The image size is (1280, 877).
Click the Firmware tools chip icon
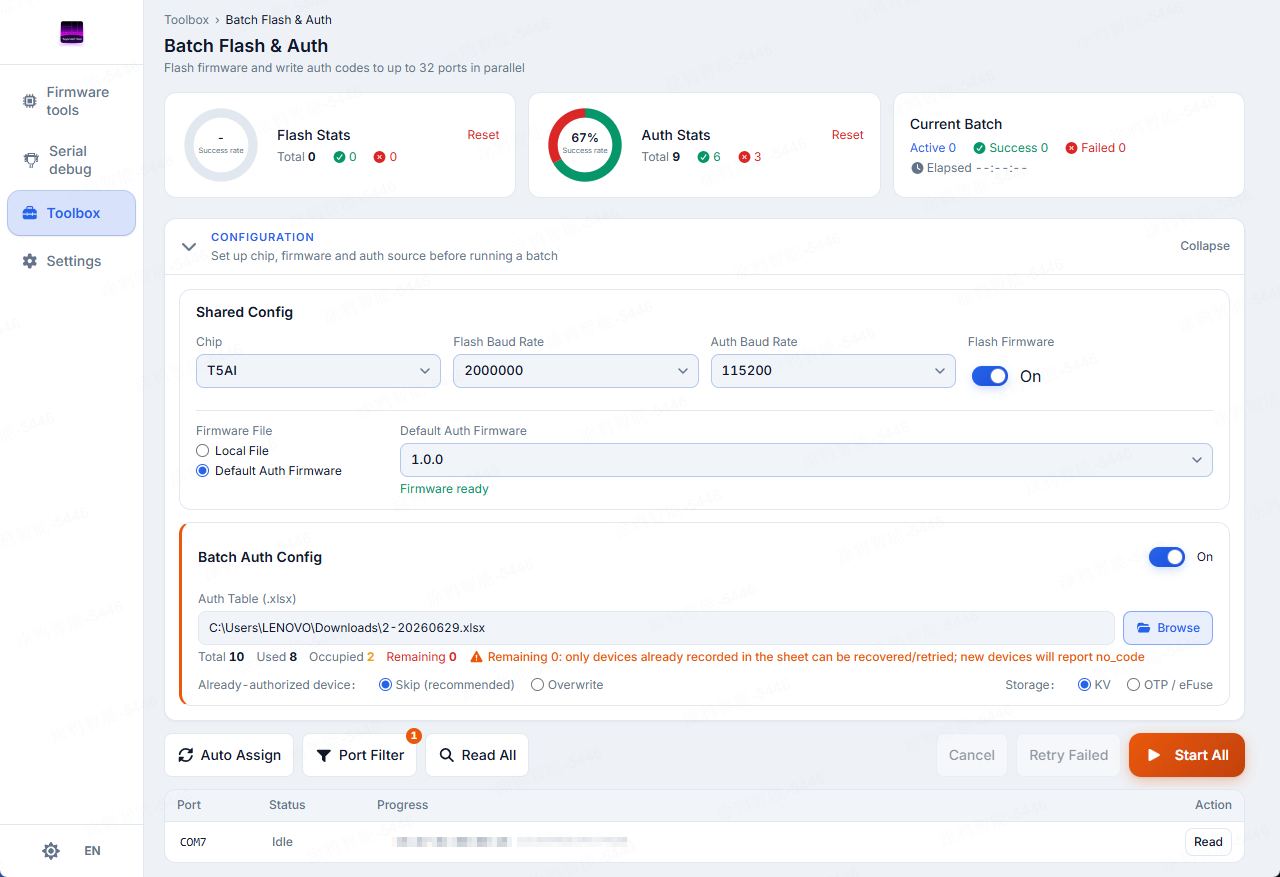click(30, 101)
